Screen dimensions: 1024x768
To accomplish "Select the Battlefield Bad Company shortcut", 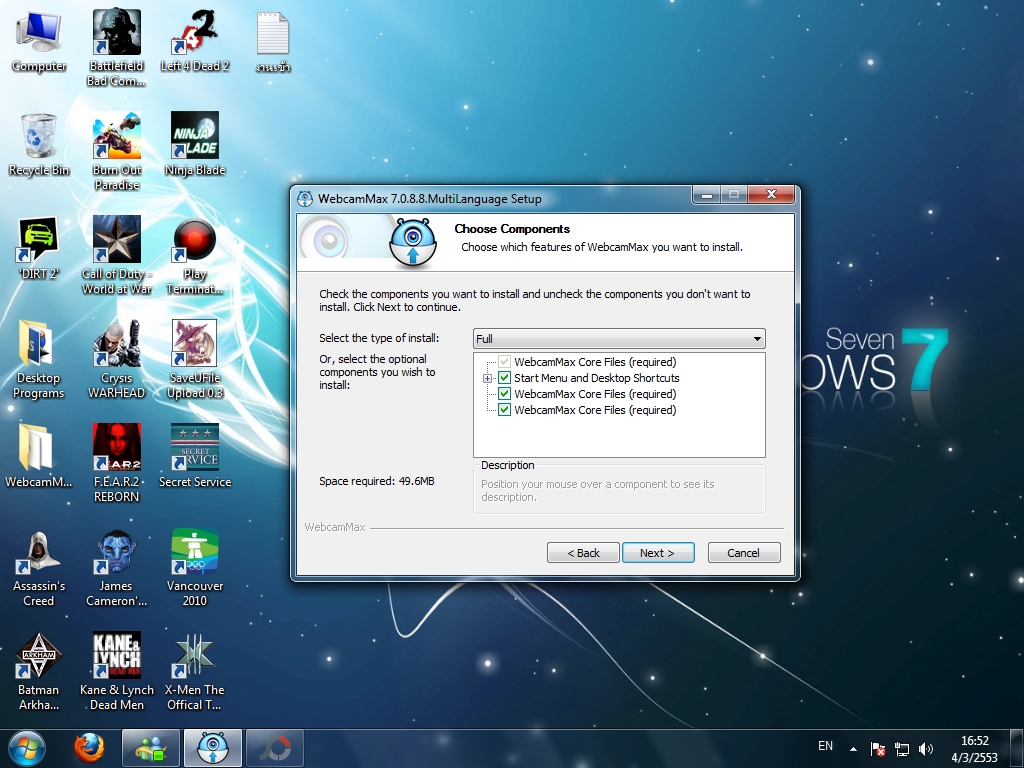I will point(116,48).
